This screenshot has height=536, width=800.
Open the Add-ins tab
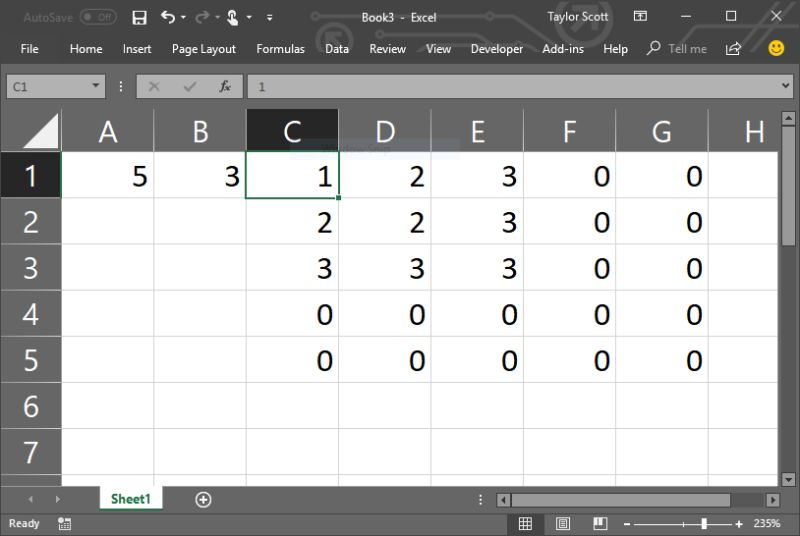coord(563,48)
